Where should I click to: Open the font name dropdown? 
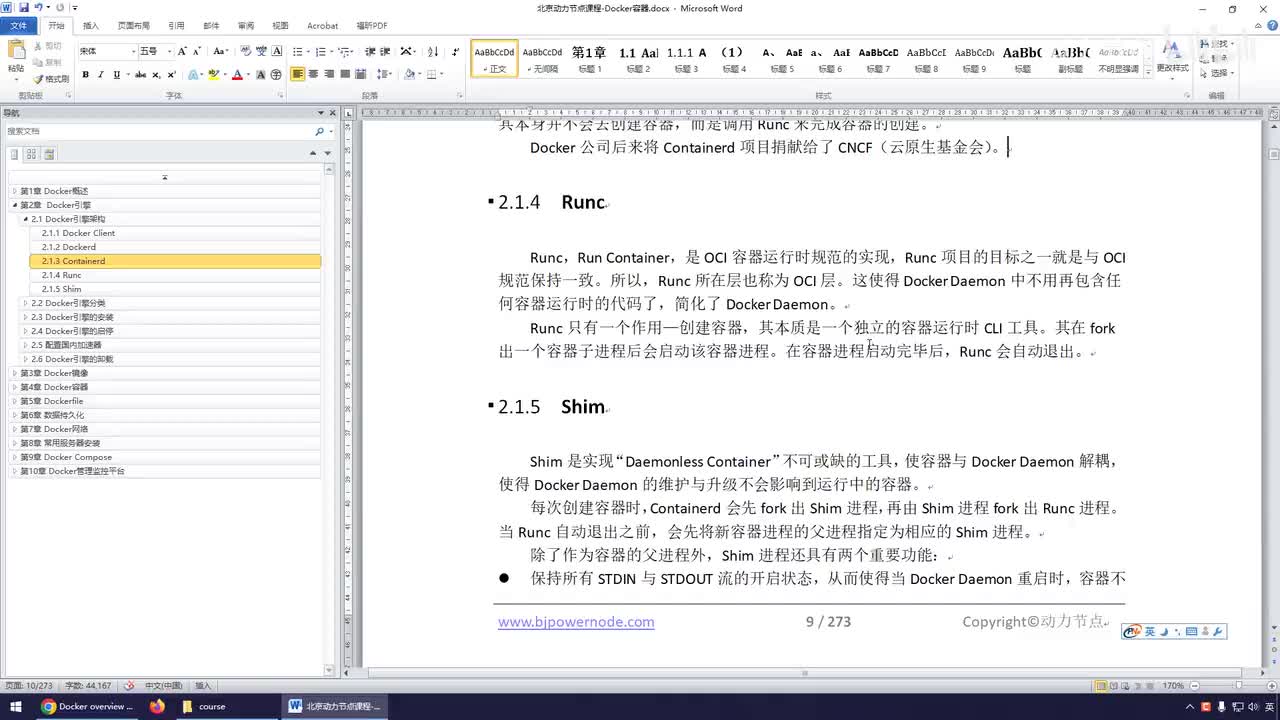133,51
